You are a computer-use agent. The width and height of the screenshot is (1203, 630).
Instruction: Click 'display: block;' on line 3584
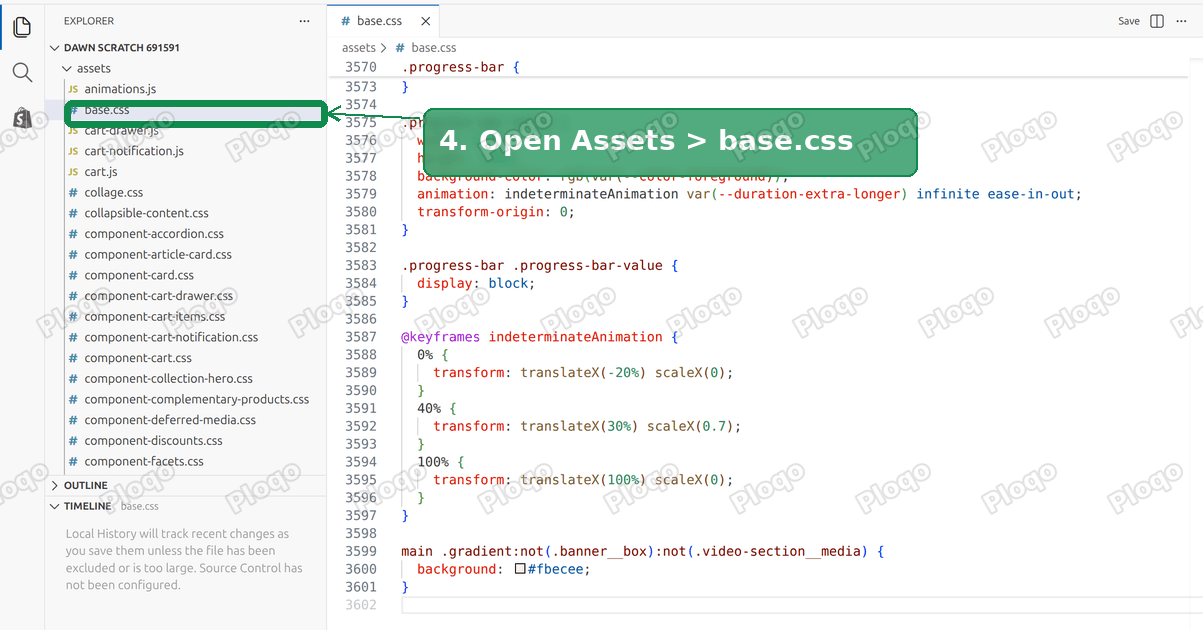476,283
